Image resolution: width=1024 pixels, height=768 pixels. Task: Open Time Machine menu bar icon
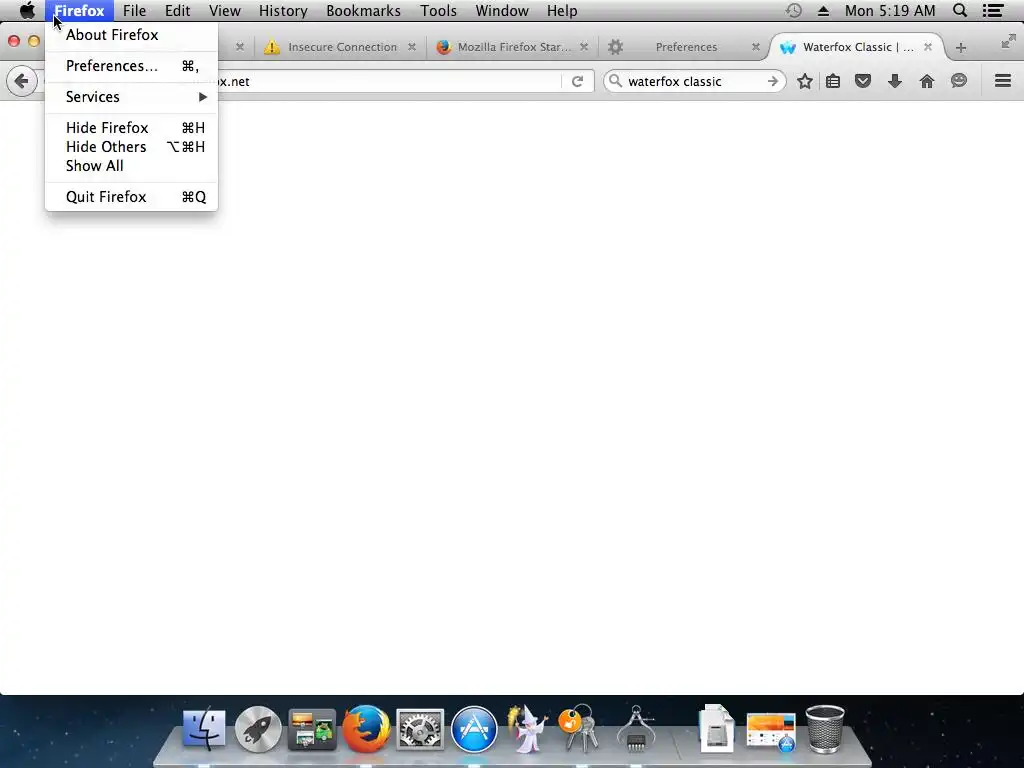793,10
